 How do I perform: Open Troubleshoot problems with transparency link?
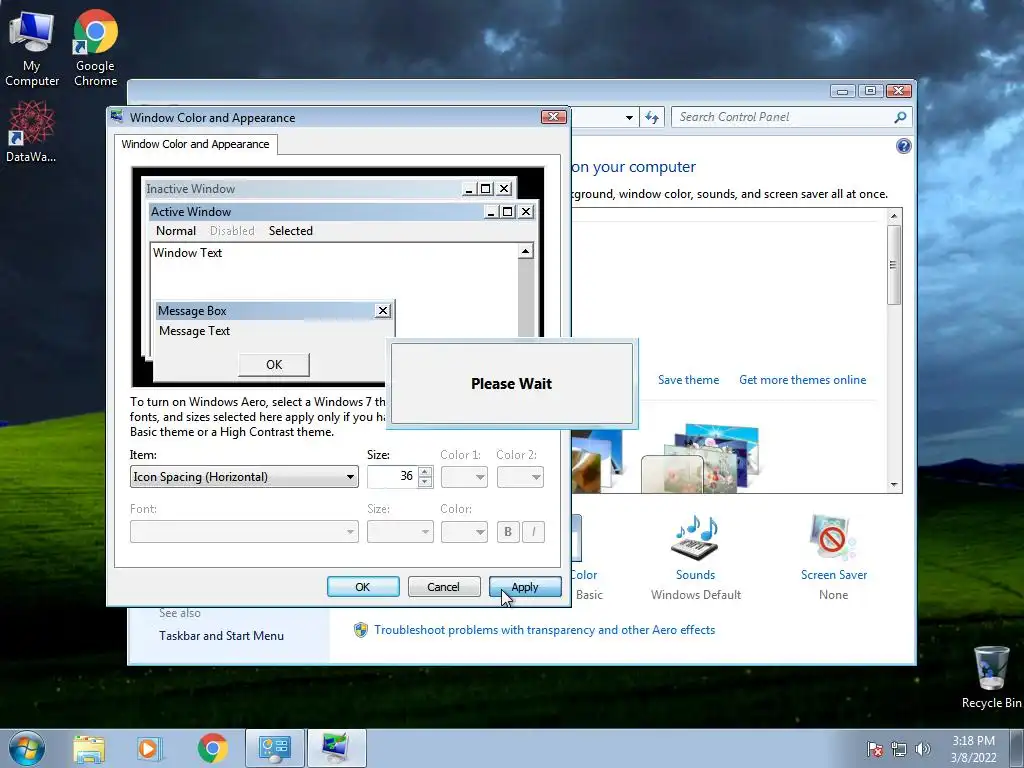[545, 630]
